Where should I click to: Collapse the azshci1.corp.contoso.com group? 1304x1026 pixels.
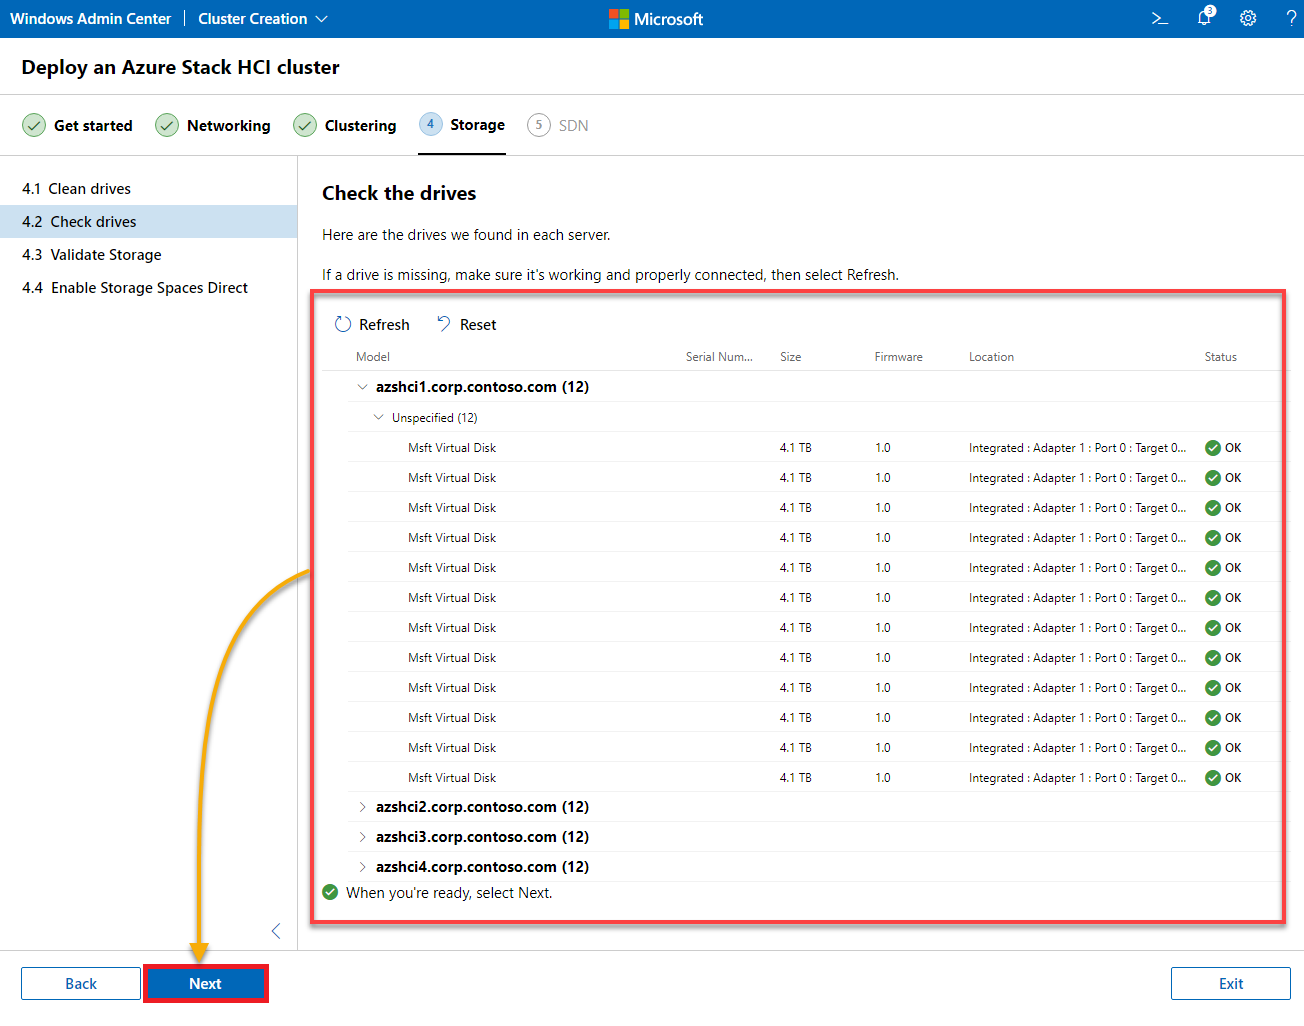[x=362, y=387]
